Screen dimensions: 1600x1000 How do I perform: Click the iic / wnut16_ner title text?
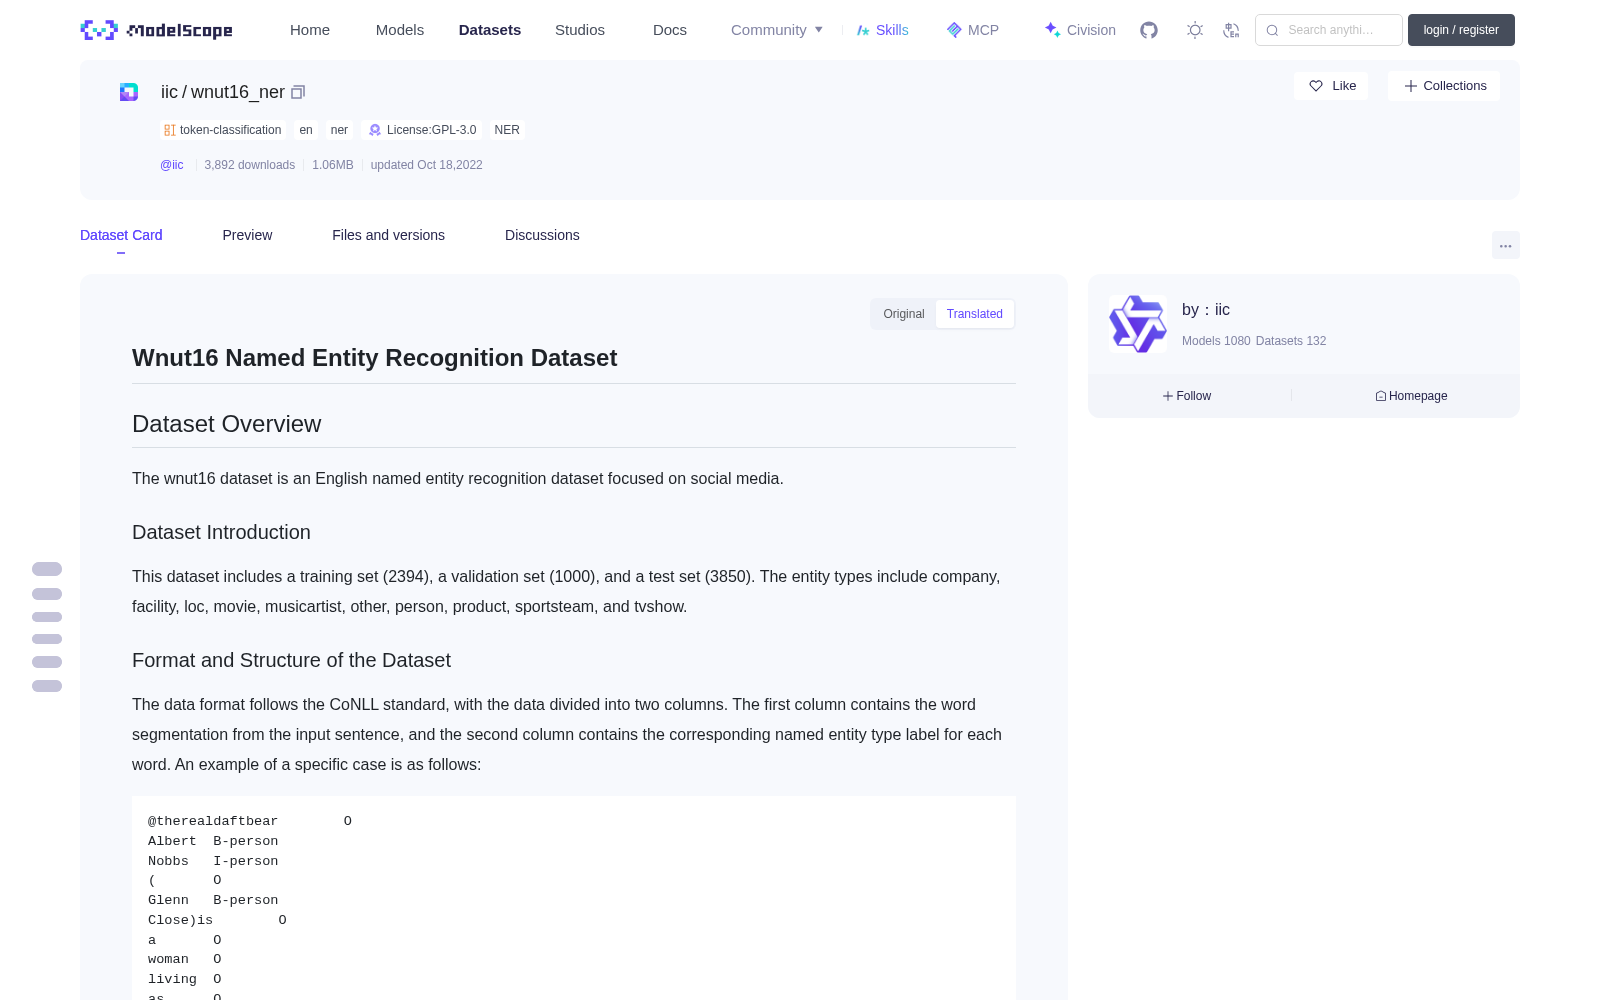(223, 92)
